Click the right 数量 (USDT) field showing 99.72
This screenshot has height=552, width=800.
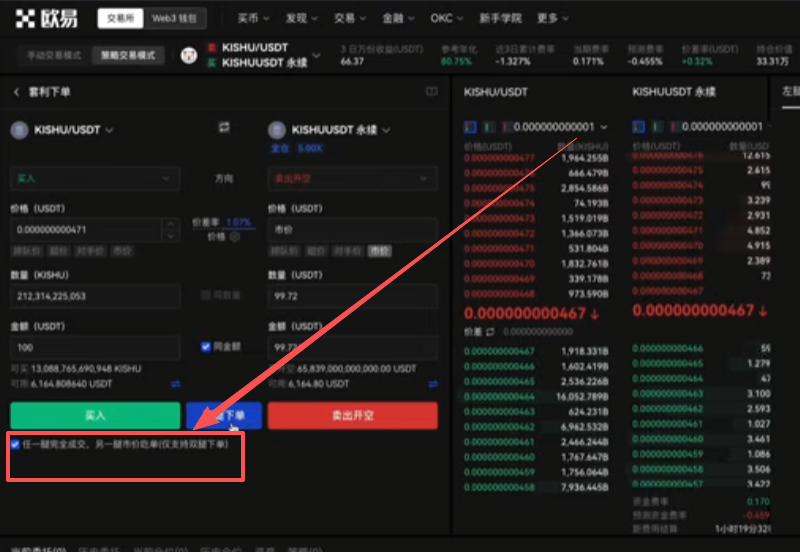tap(353, 296)
